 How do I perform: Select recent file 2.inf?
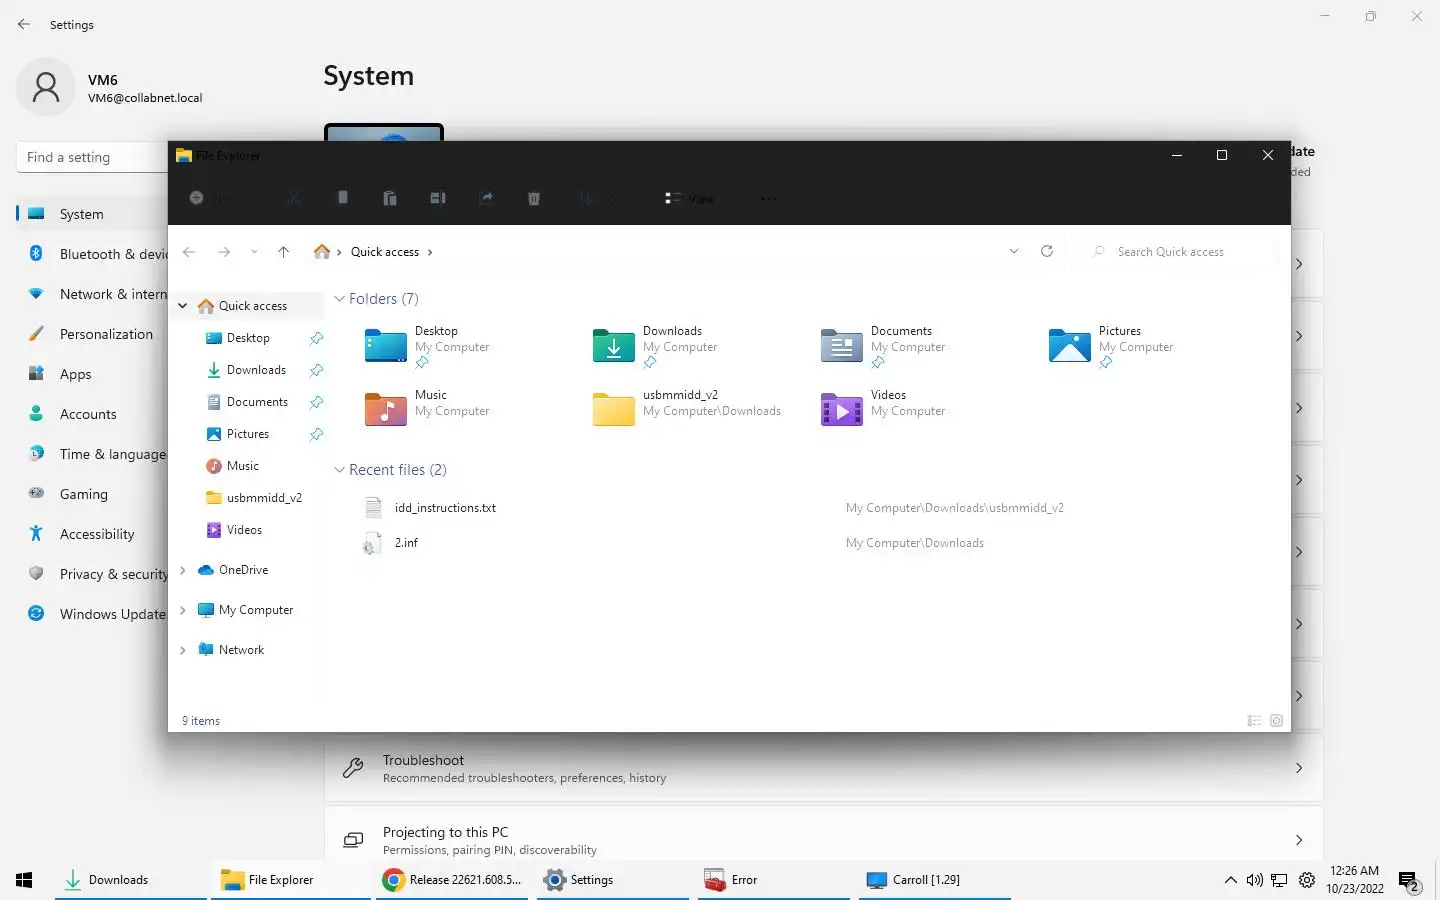coord(405,543)
